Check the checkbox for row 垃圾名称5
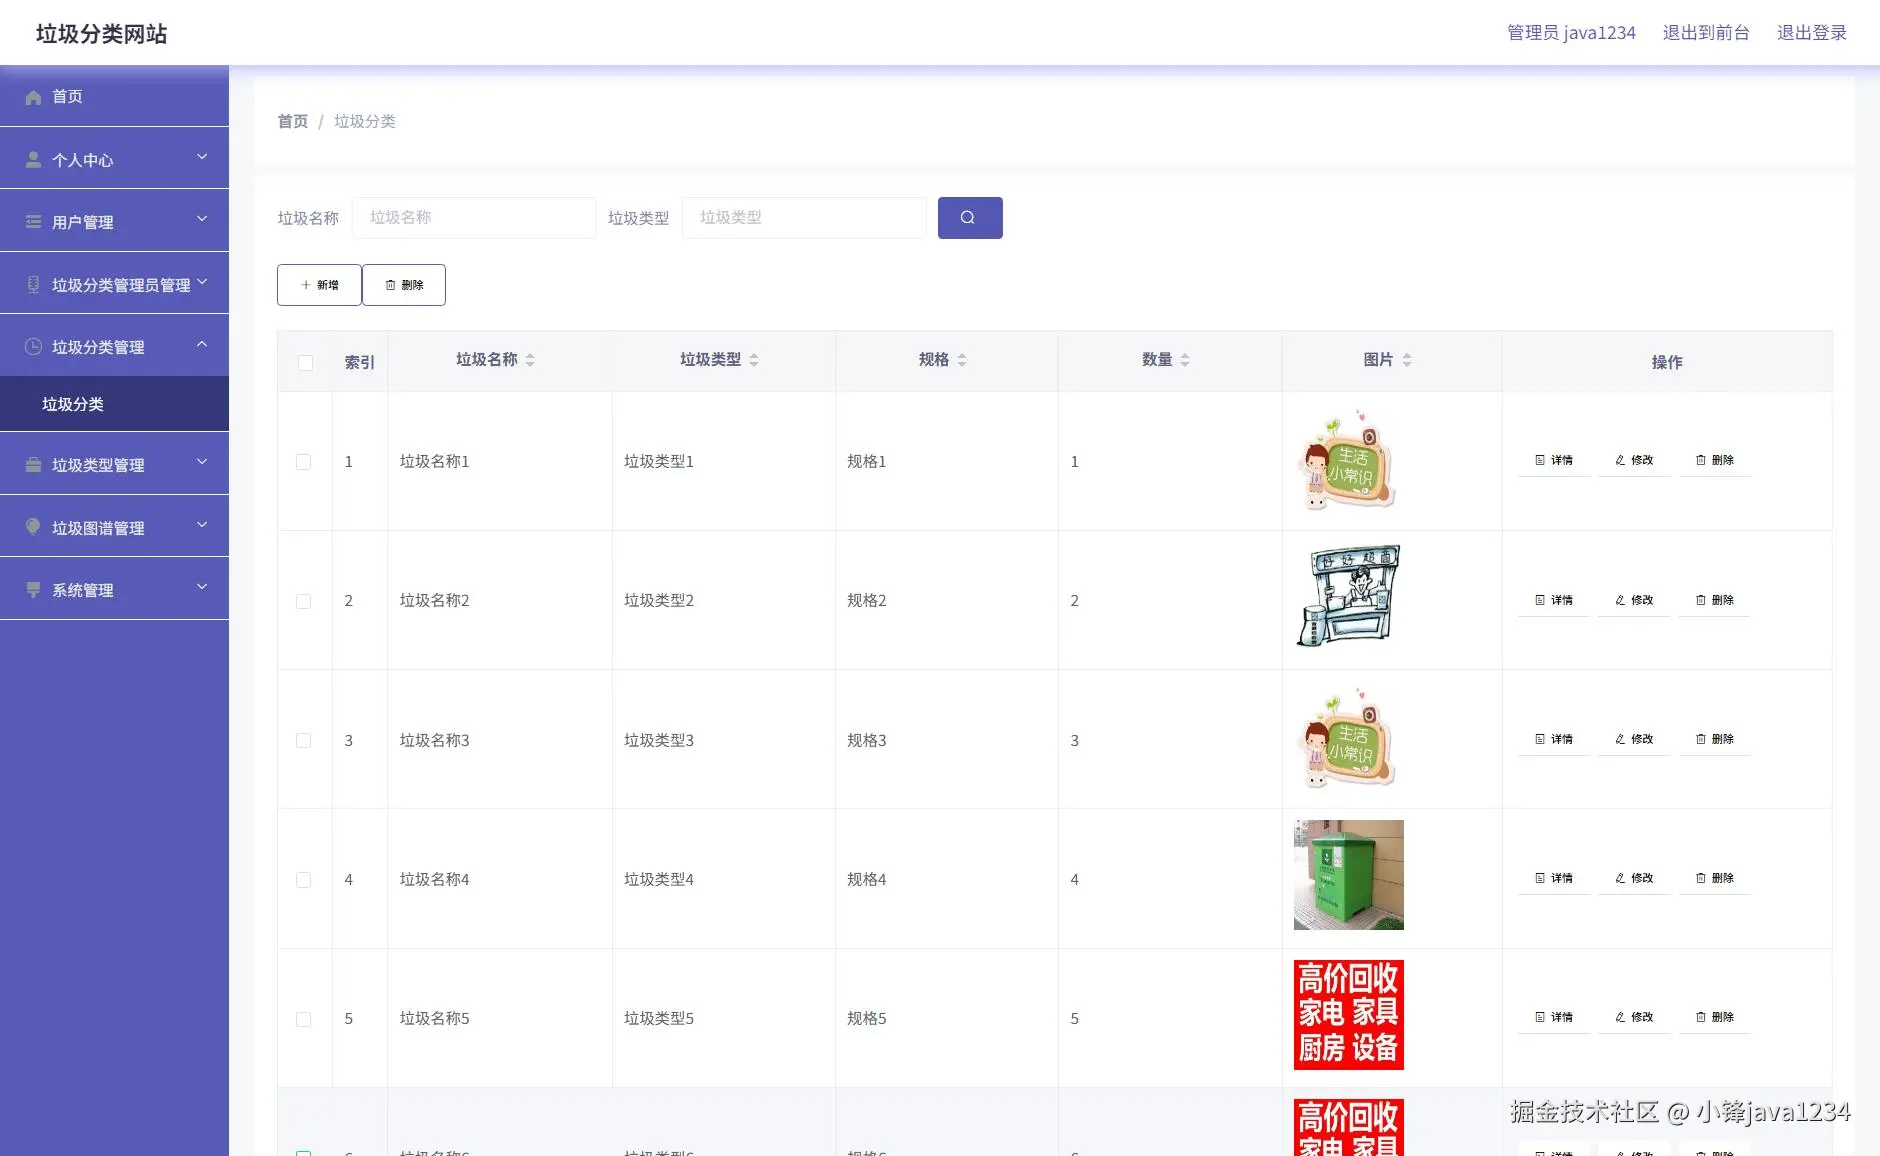 [x=303, y=1019]
